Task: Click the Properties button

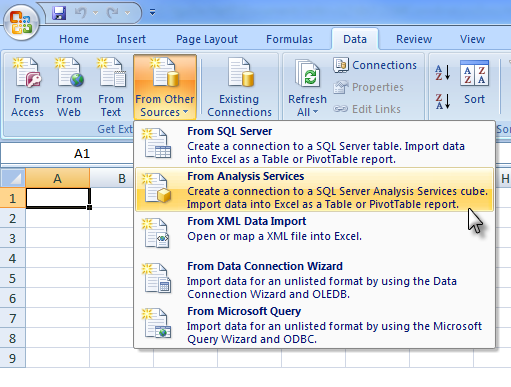Action: tap(368, 87)
